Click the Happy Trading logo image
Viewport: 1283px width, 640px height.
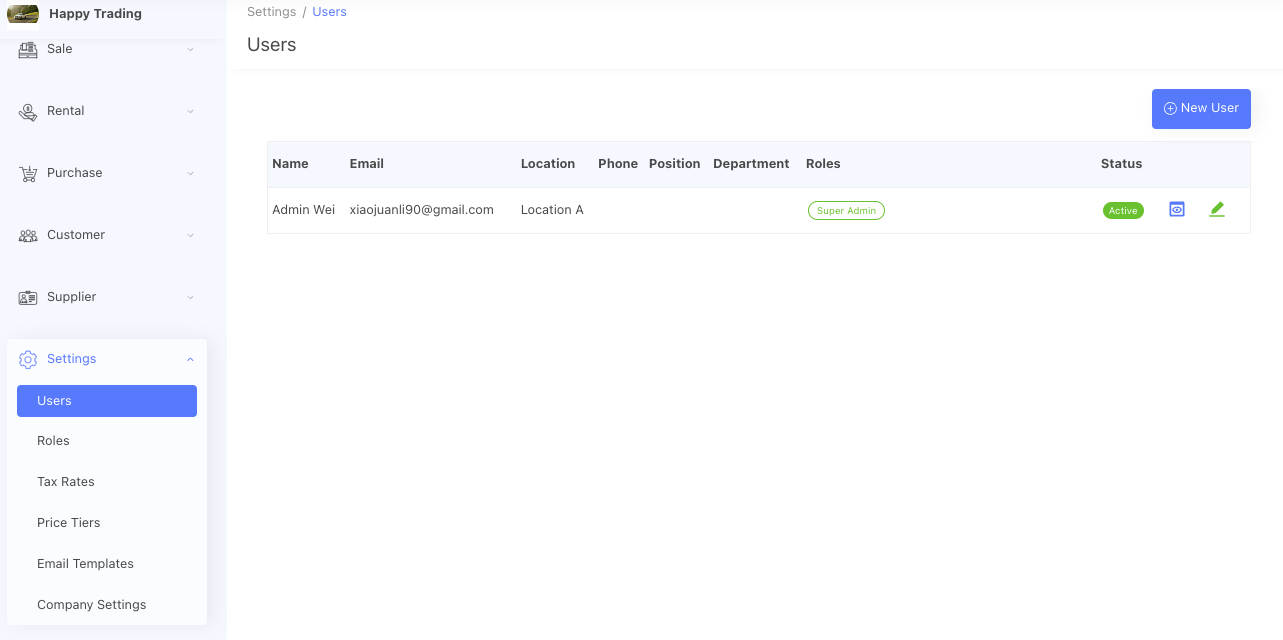click(23, 14)
